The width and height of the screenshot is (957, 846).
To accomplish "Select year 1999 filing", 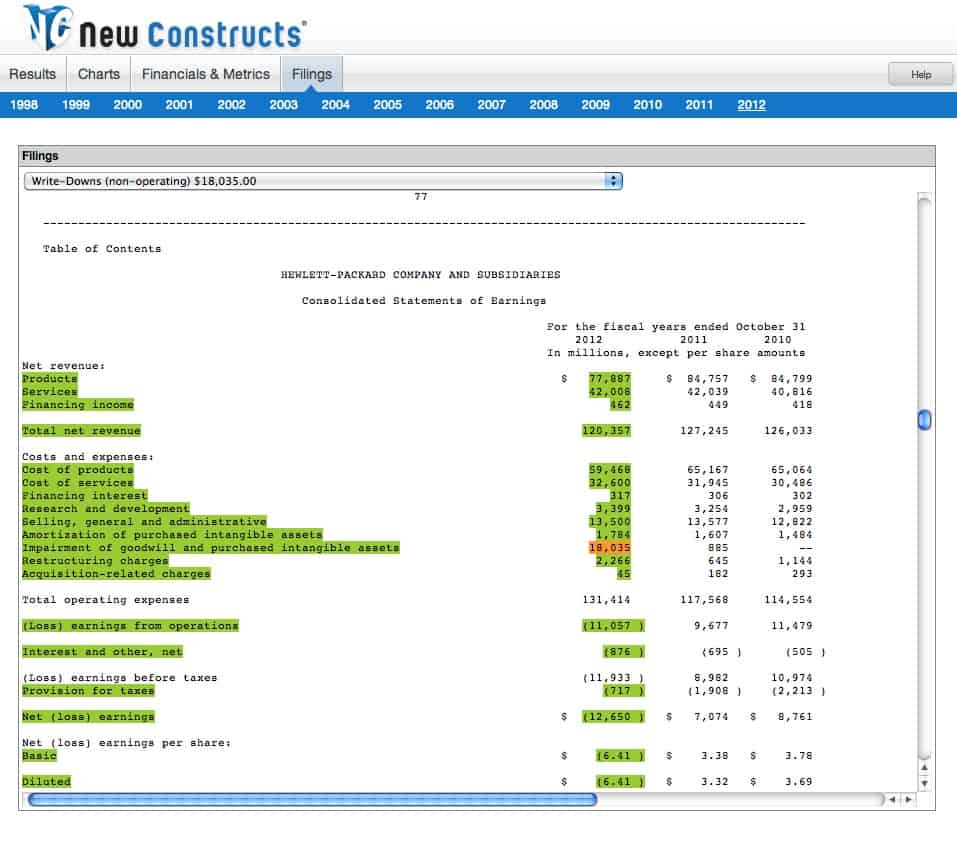I will coord(76,105).
